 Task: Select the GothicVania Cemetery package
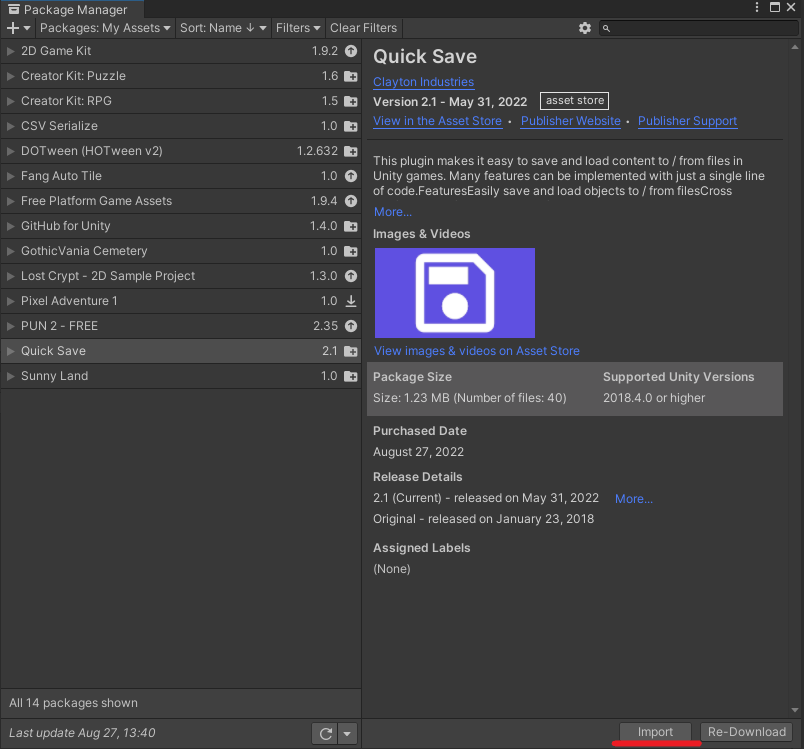tap(180, 251)
